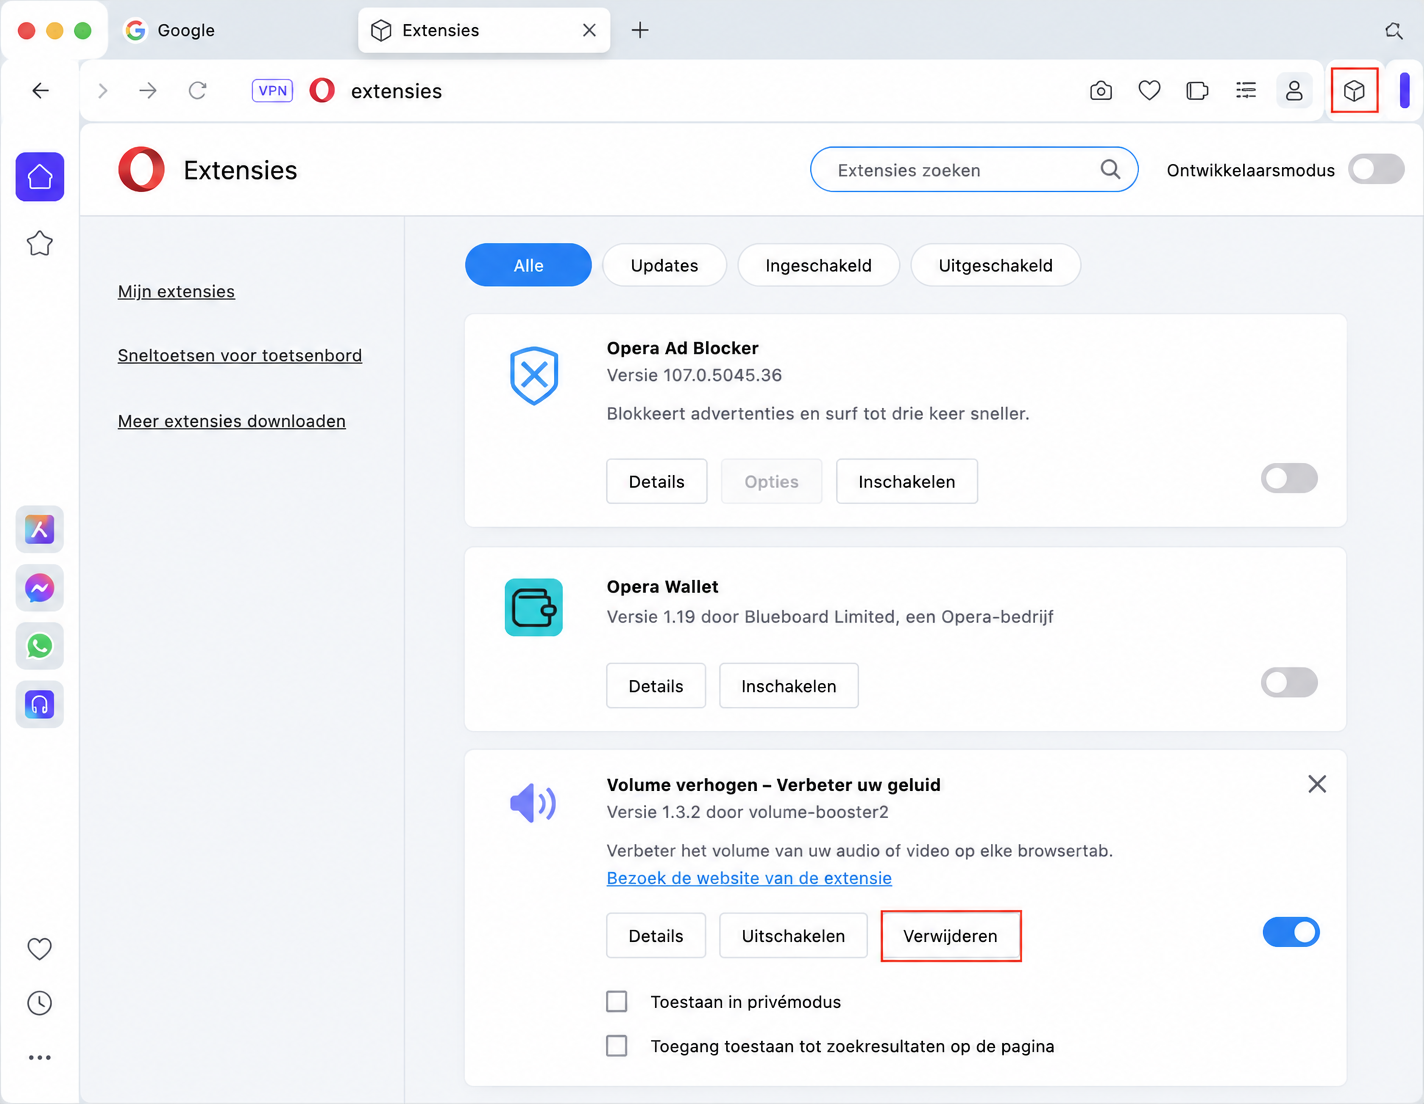Screen dimensions: 1424x1104
Task: Check Toestaan in privémodus
Action: click(617, 1001)
